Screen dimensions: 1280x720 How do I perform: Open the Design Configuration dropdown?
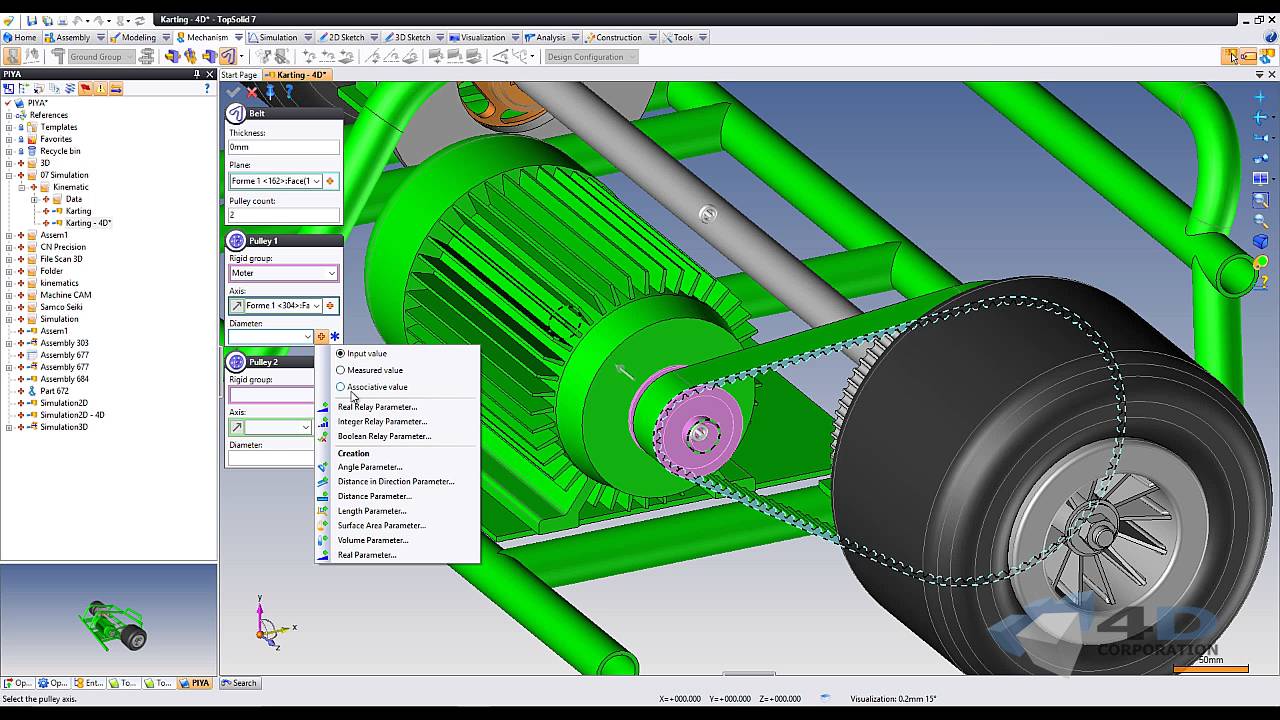click(632, 57)
